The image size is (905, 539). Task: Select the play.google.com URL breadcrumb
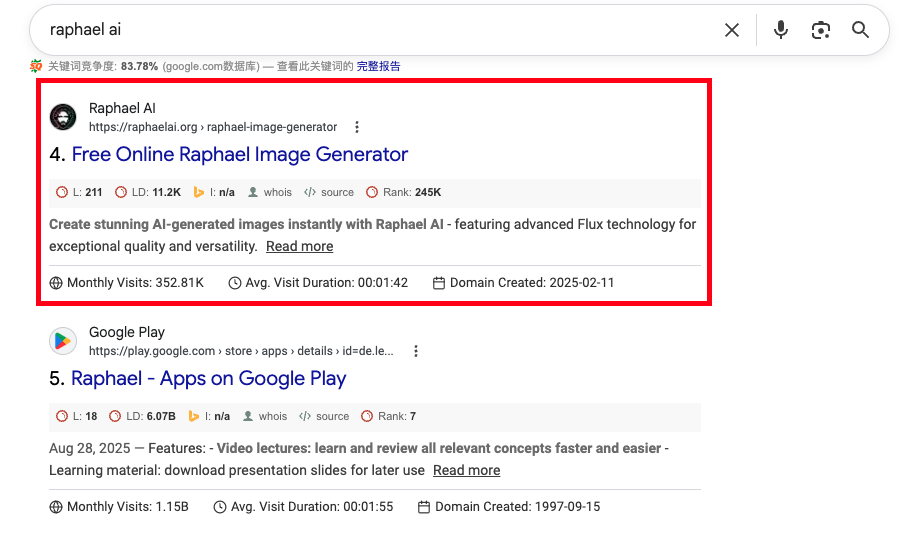241,351
